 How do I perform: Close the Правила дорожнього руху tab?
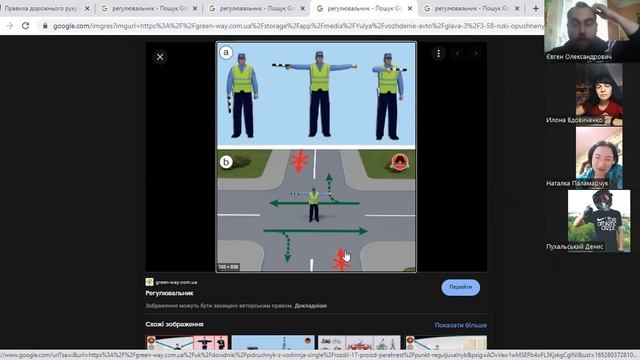pos(87,8)
